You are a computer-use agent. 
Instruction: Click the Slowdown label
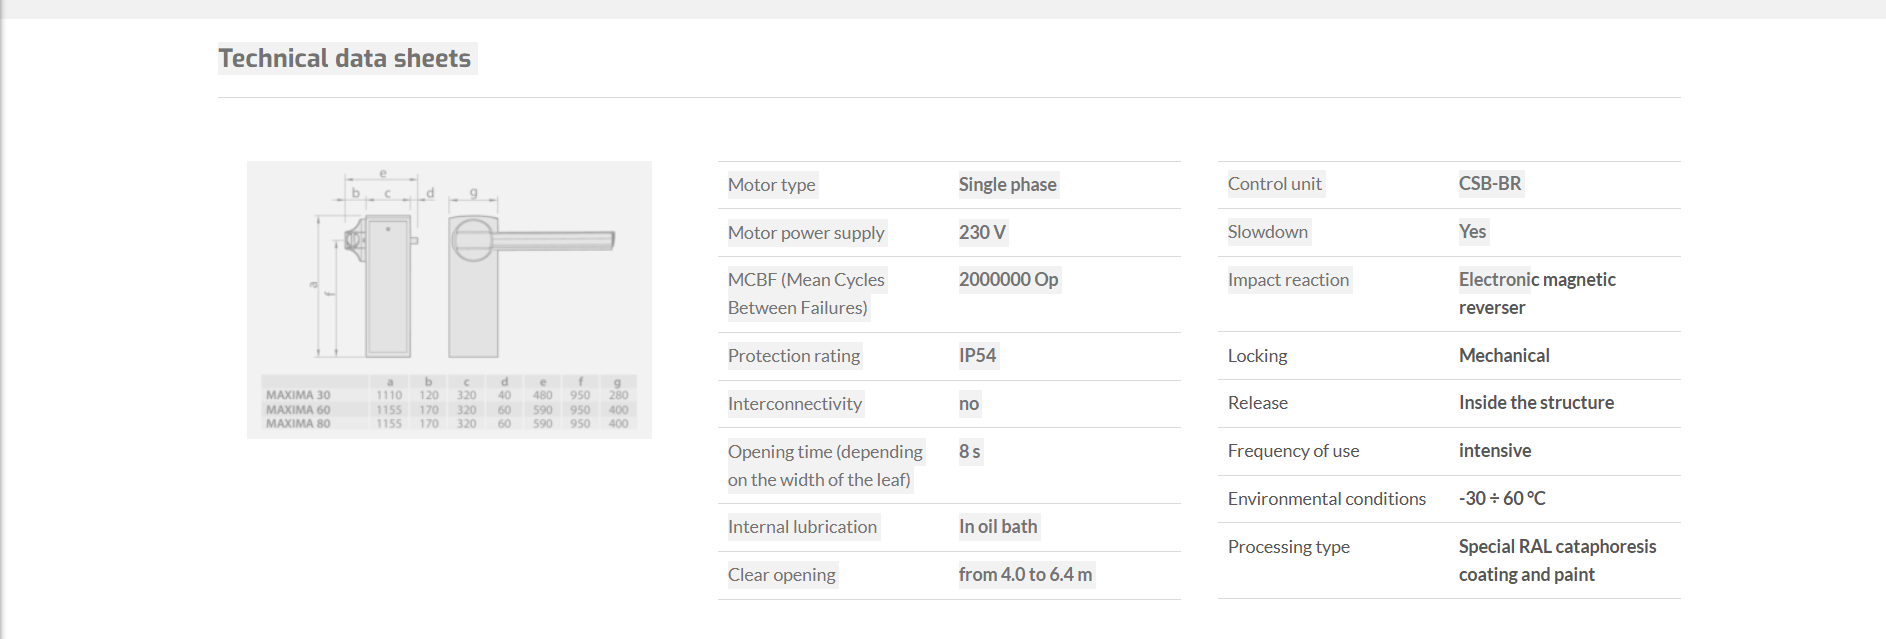[x=1268, y=232]
